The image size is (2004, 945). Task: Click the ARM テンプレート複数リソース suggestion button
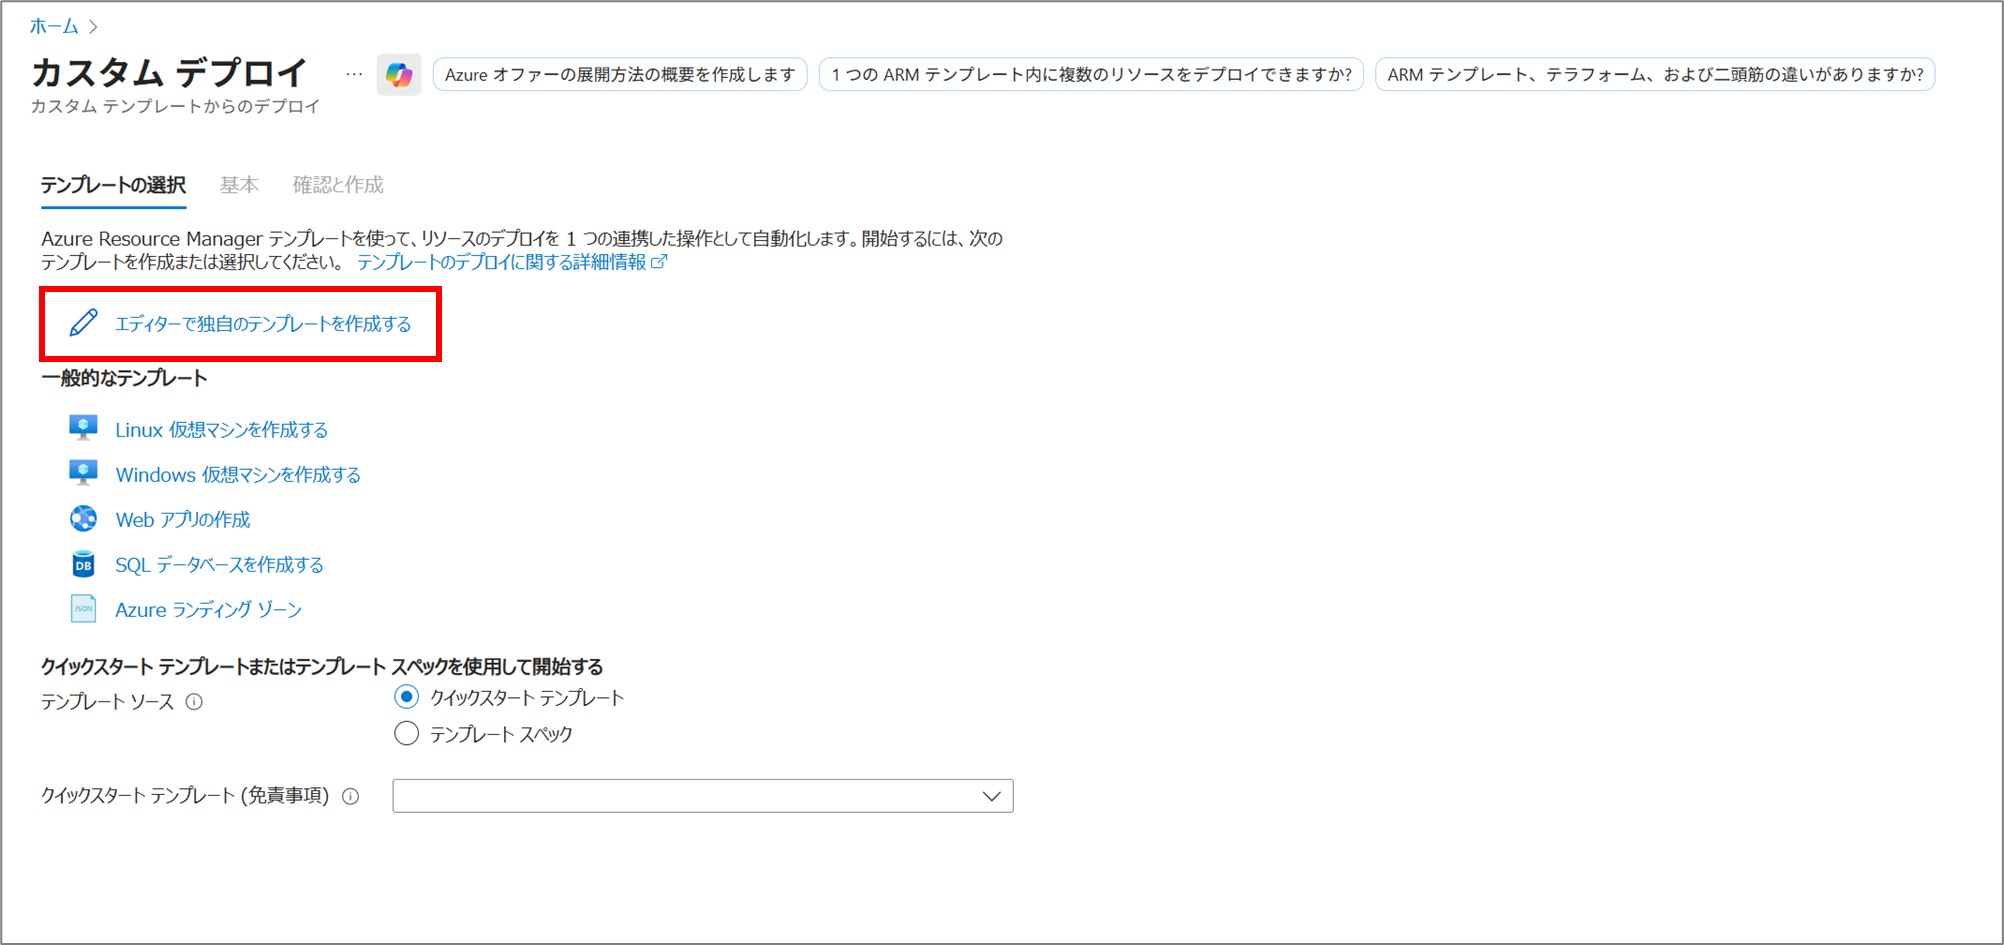point(1091,75)
